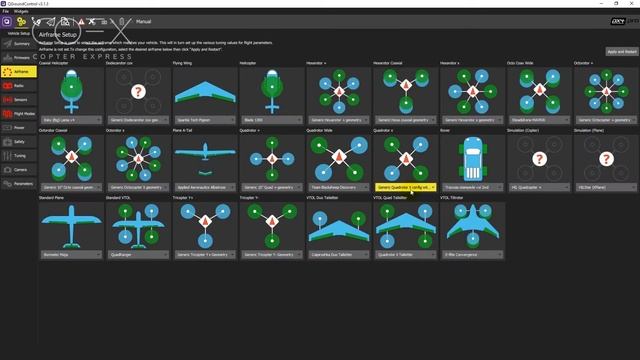Select the Standard VTOL airframe image
The width and height of the screenshot is (640, 360).
click(138, 226)
